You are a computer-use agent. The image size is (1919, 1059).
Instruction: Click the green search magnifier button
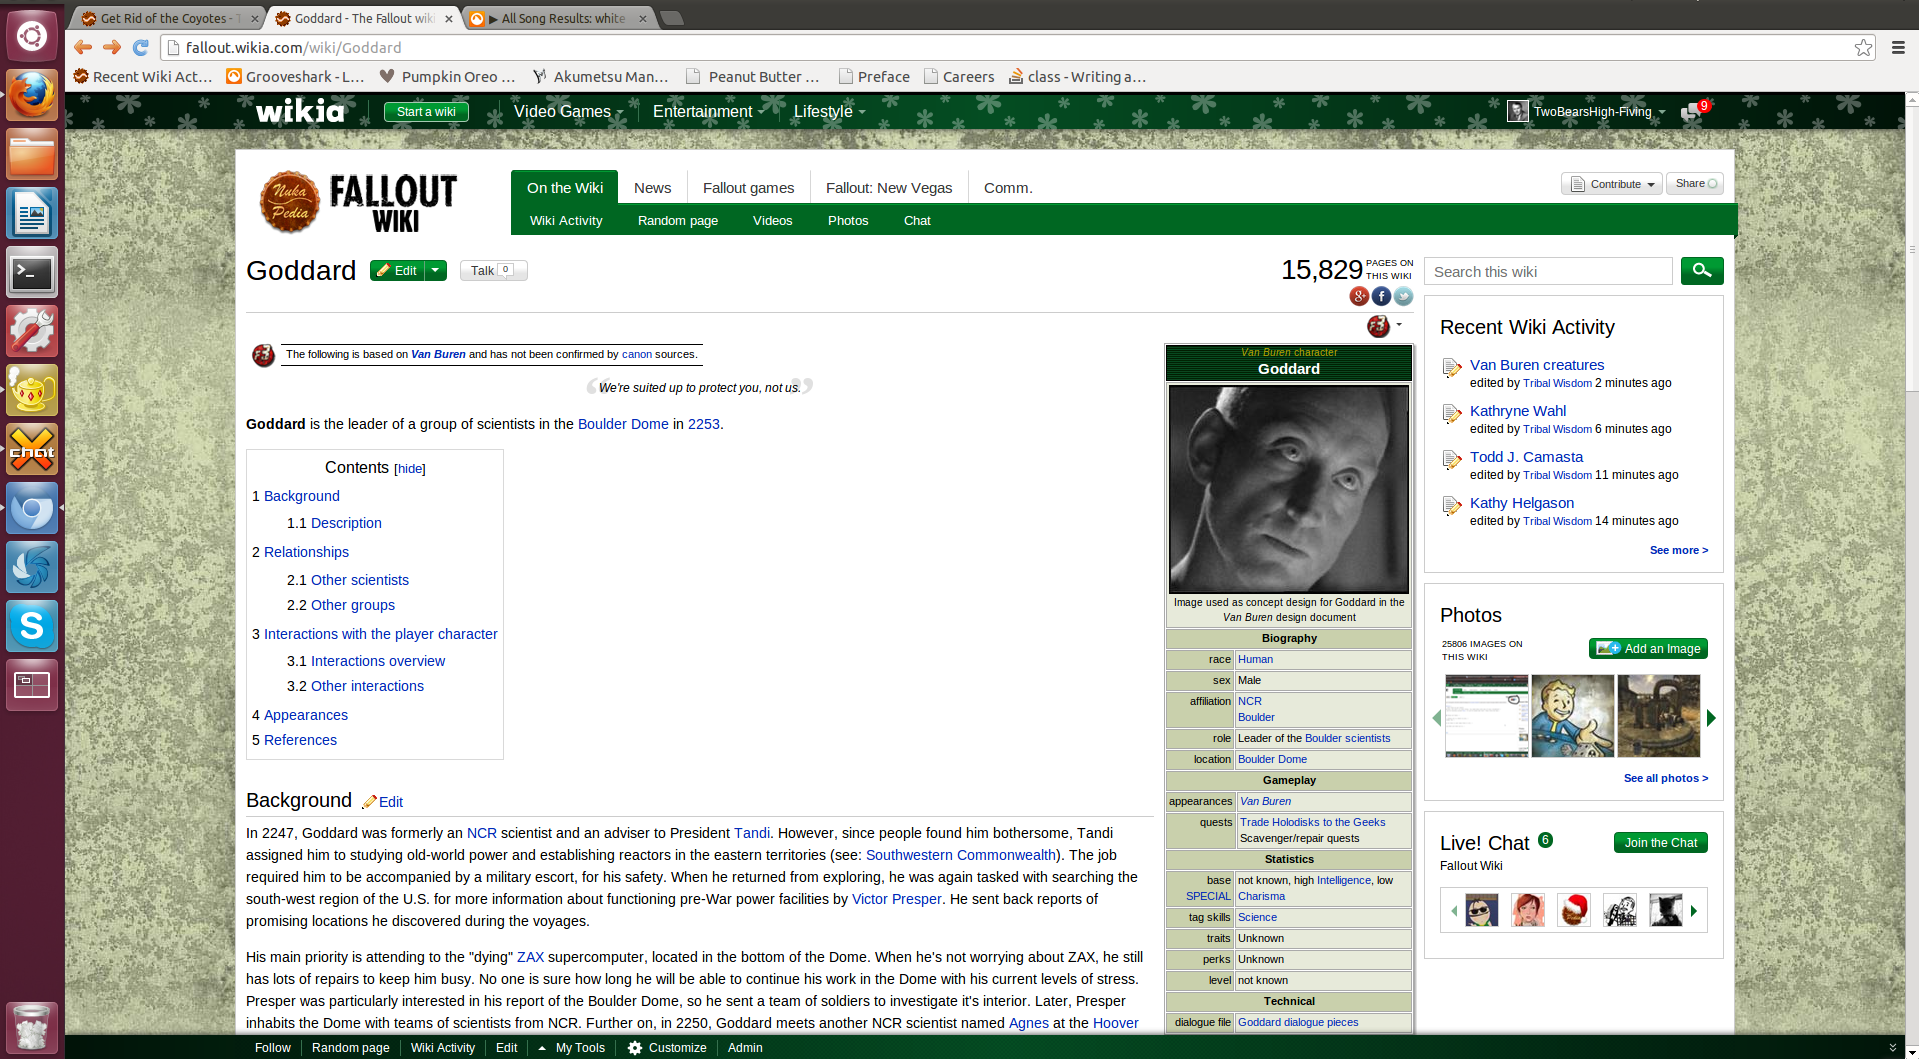pyautogui.click(x=1702, y=271)
